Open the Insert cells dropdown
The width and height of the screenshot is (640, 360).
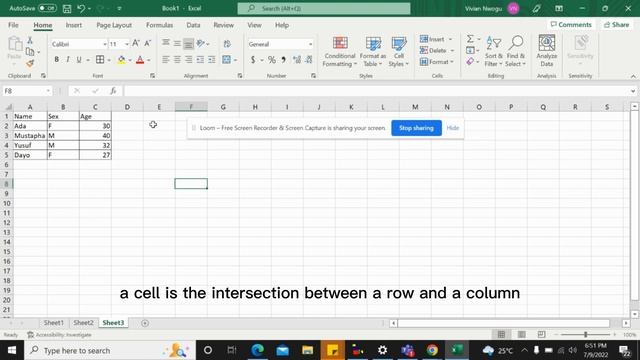point(451,39)
